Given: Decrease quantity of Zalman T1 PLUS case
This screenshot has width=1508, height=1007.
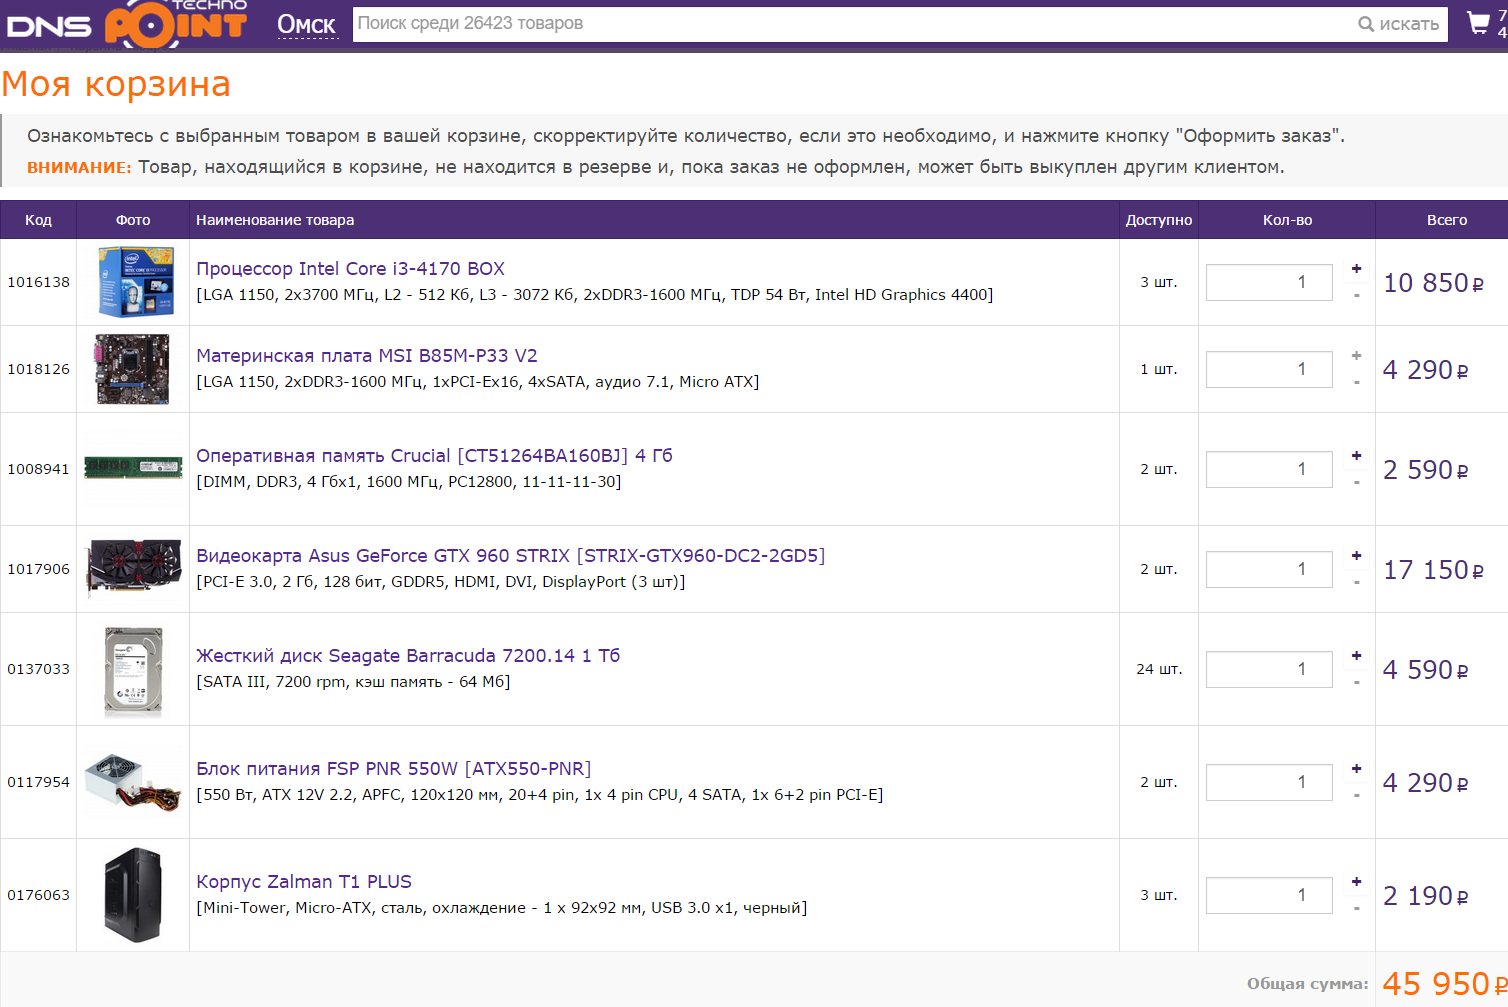Looking at the screenshot, I should pyautogui.click(x=1356, y=908).
